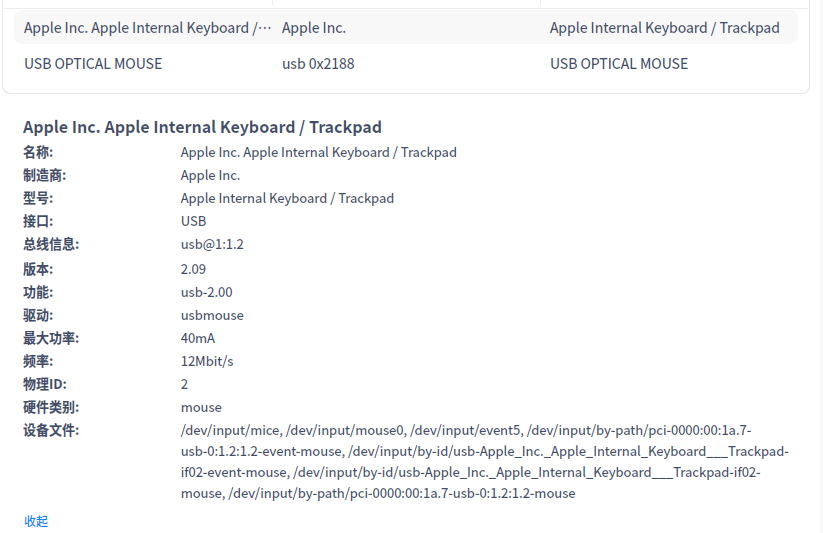Click the Apple Internal Keyboard / Trackpad model cell
This screenshot has height=533, width=823.
(x=664, y=28)
